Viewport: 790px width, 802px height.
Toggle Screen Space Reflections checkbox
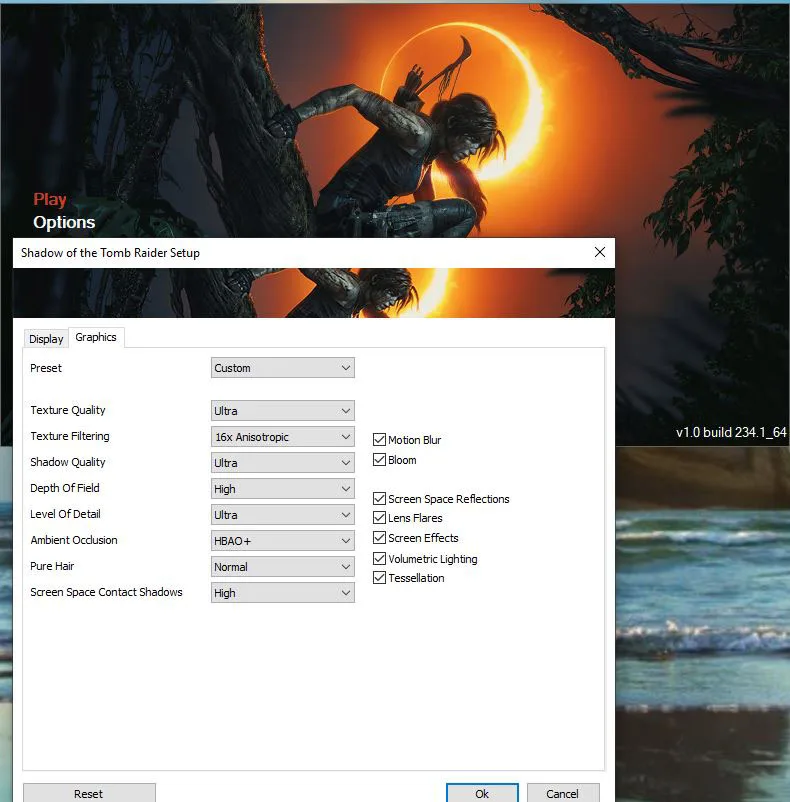[379, 498]
